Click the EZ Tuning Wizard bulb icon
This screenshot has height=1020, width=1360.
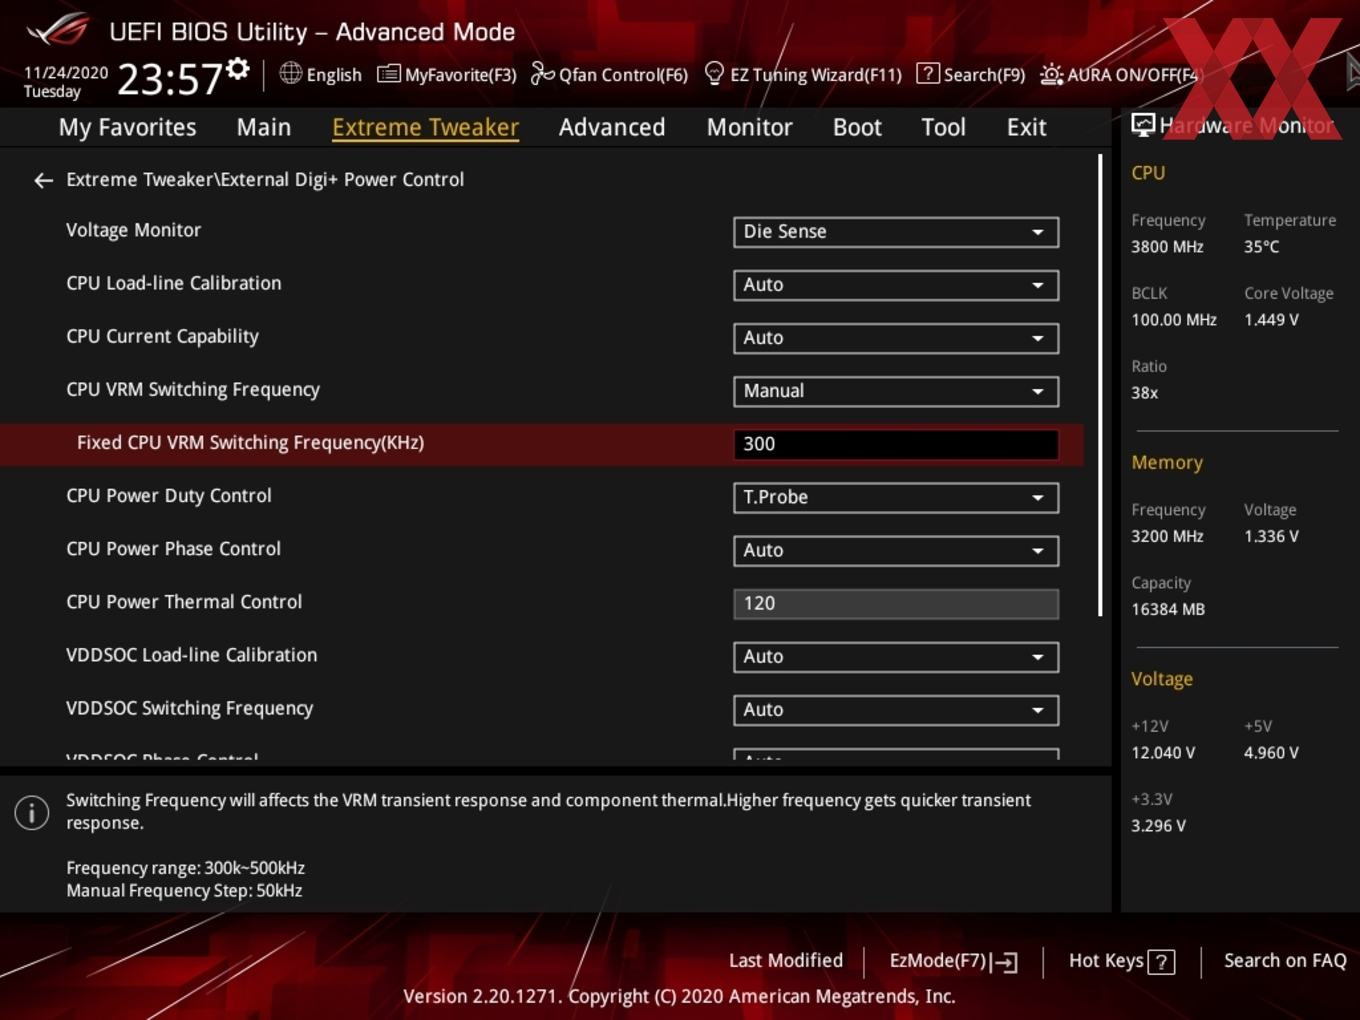point(714,73)
